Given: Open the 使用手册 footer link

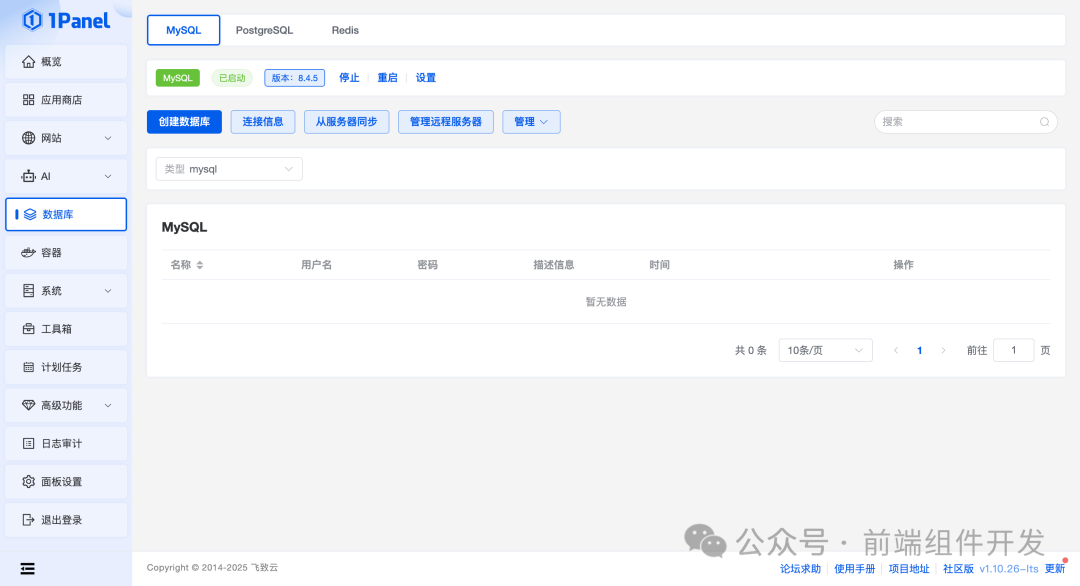Looking at the screenshot, I should [x=855, y=569].
